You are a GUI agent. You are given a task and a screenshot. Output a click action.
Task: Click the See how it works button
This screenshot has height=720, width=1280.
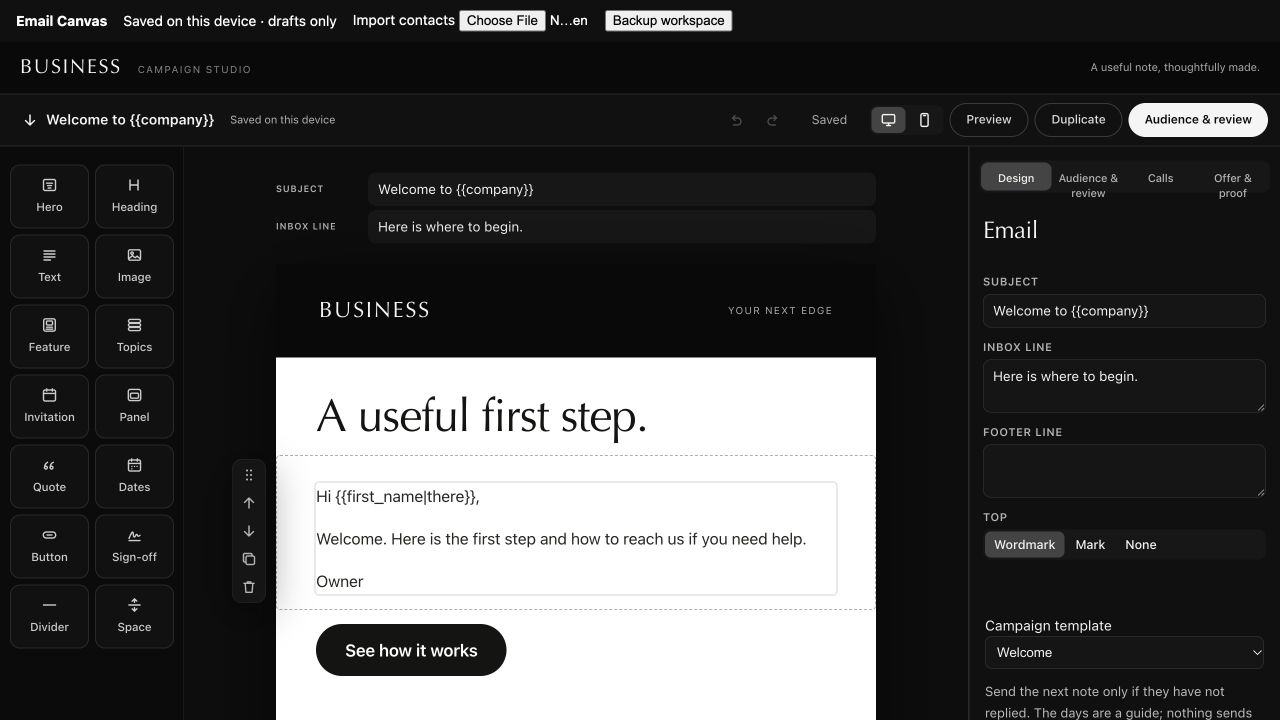[x=411, y=650]
